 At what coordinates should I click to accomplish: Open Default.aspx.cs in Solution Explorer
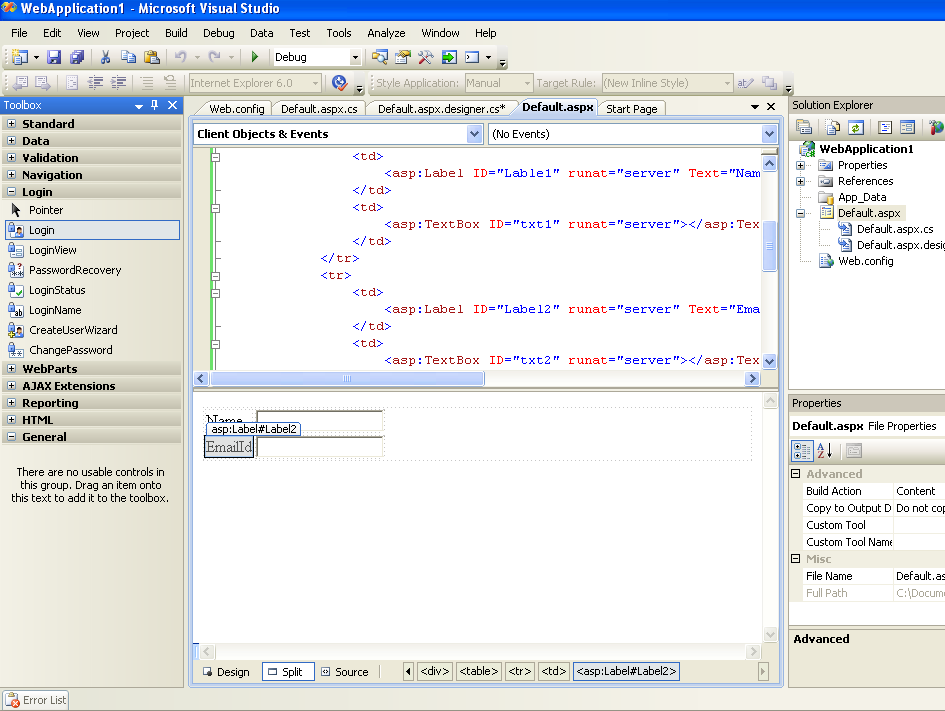coord(894,229)
